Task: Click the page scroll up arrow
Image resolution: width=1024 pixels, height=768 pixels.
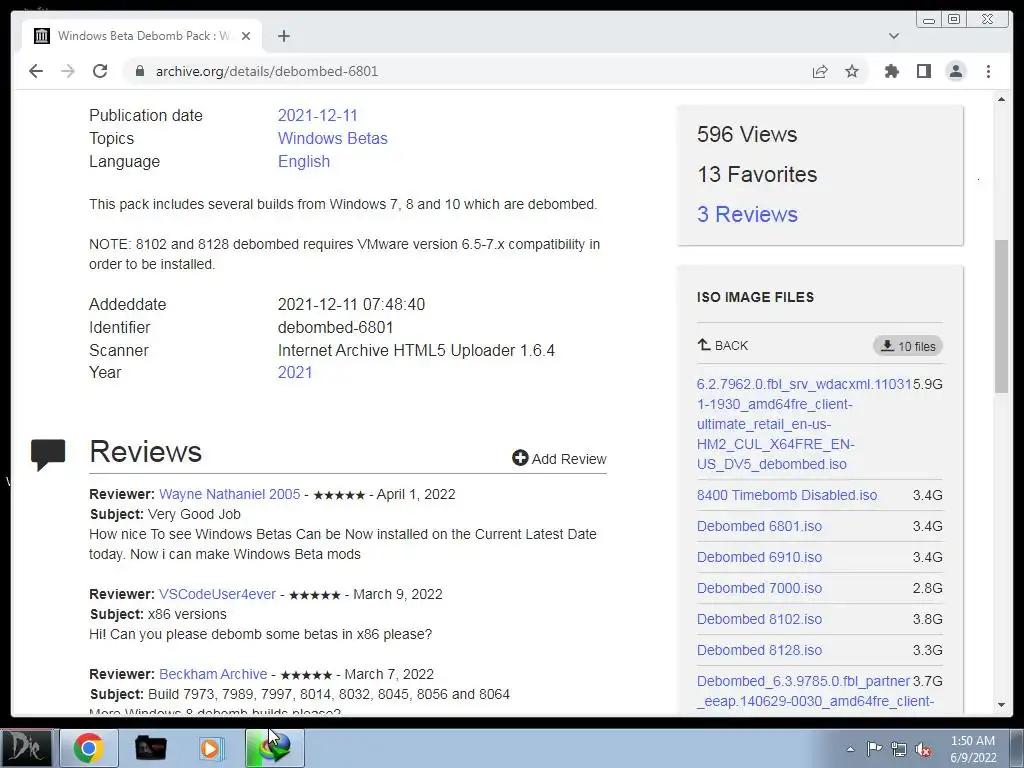Action: pos(1001,99)
